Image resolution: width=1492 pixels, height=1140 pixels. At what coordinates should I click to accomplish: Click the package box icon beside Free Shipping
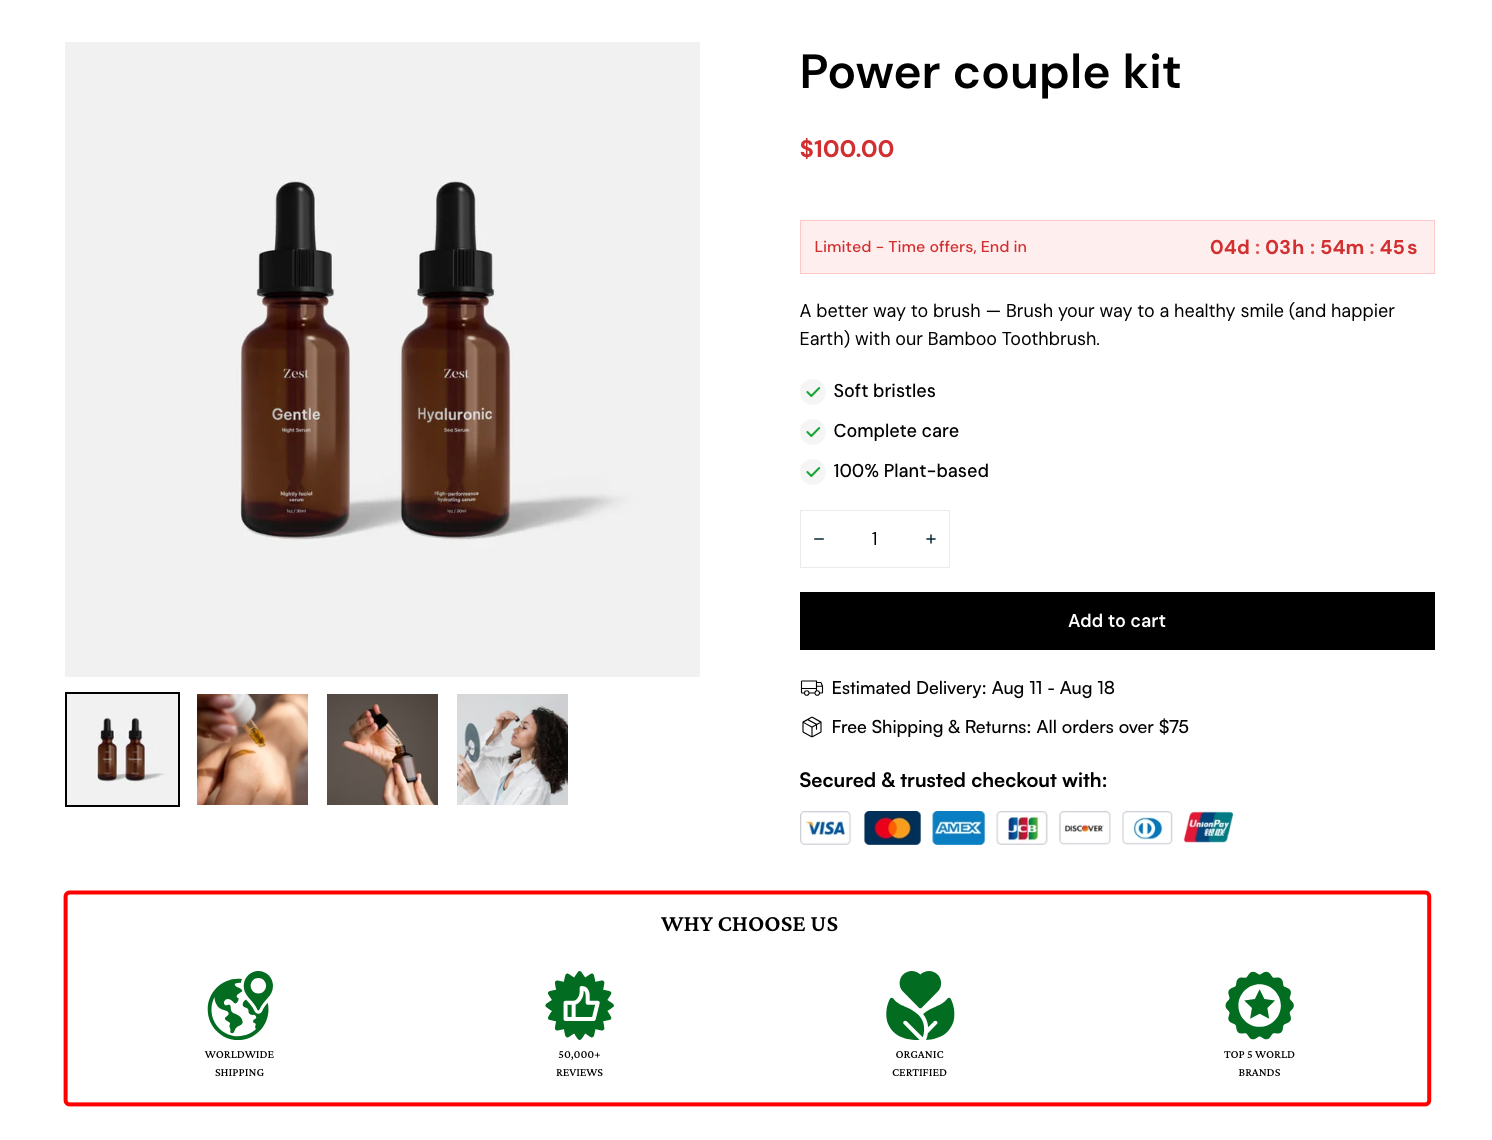(x=812, y=727)
